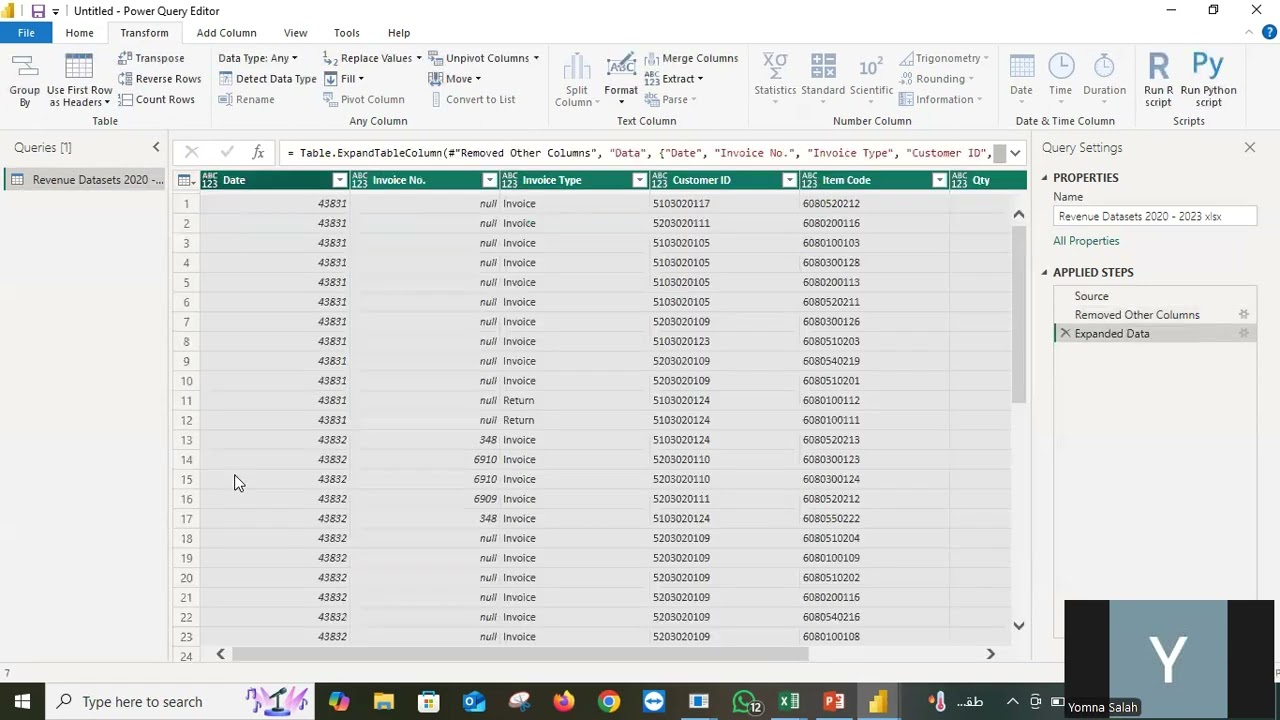Open Date column filter dropdown
This screenshot has height=720, width=1280.
point(339,180)
